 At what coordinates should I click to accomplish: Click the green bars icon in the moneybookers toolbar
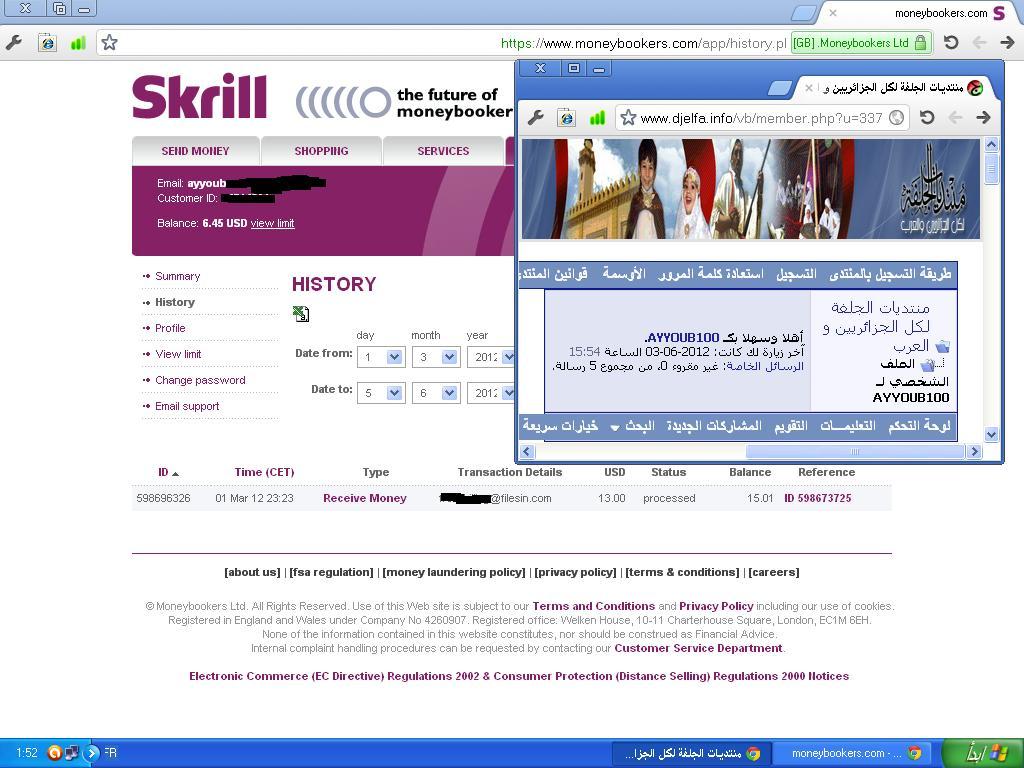point(78,43)
